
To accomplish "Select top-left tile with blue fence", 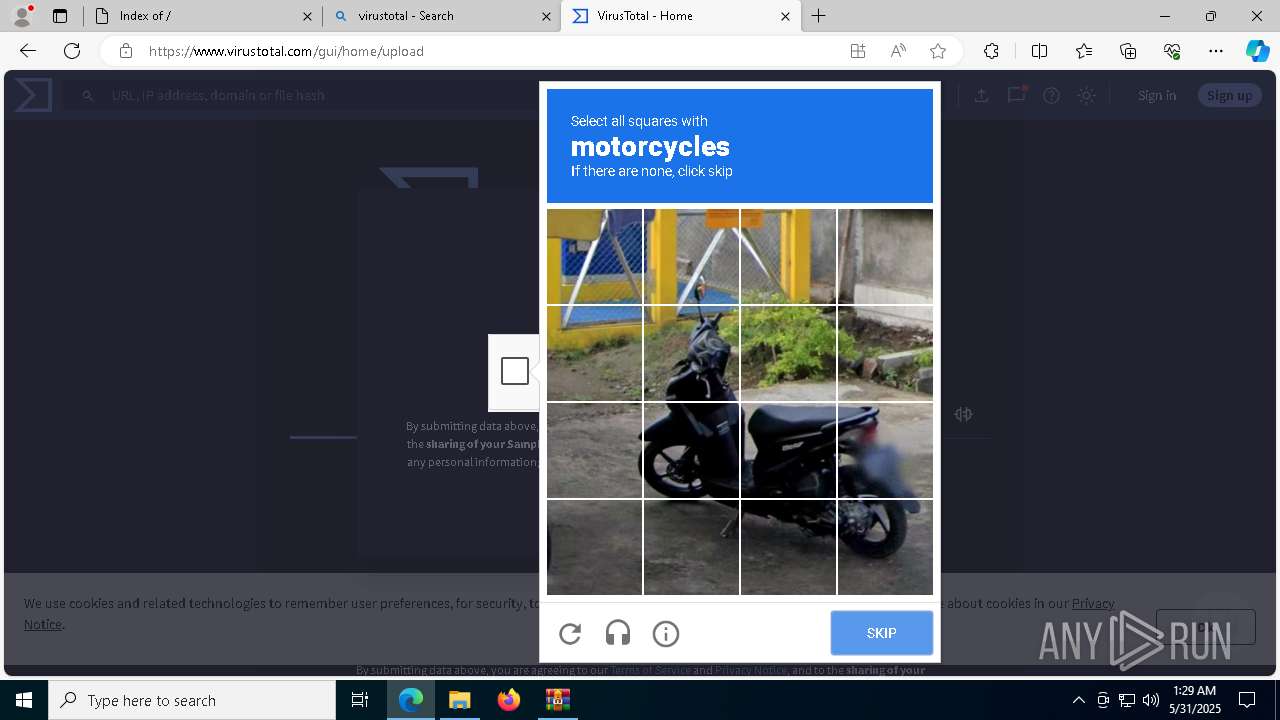I will 594,256.
